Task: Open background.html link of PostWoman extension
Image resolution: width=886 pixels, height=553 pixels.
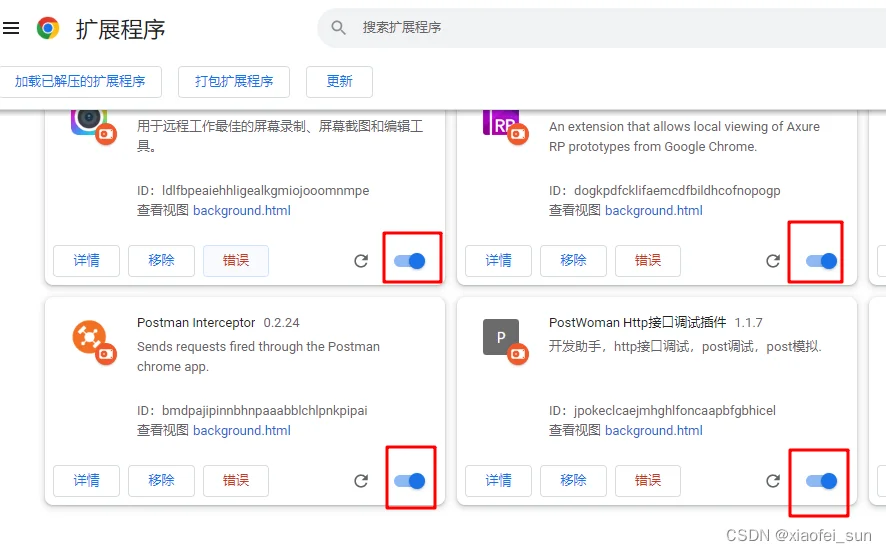Action: (654, 431)
